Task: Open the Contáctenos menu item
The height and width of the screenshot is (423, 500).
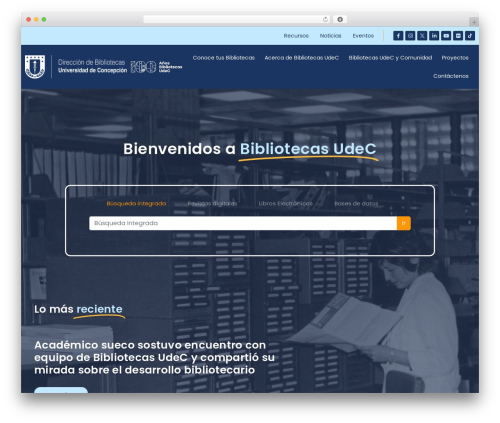Action: coord(451,76)
